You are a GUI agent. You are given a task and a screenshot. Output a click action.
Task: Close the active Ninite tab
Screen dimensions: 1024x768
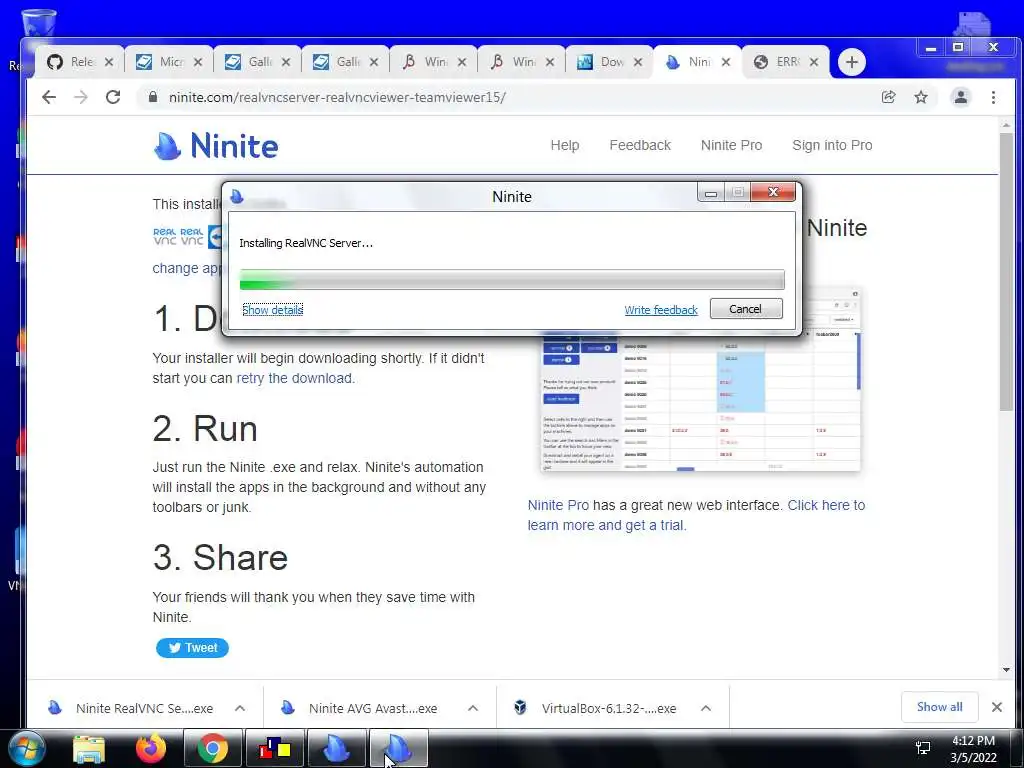click(x=726, y=62)
